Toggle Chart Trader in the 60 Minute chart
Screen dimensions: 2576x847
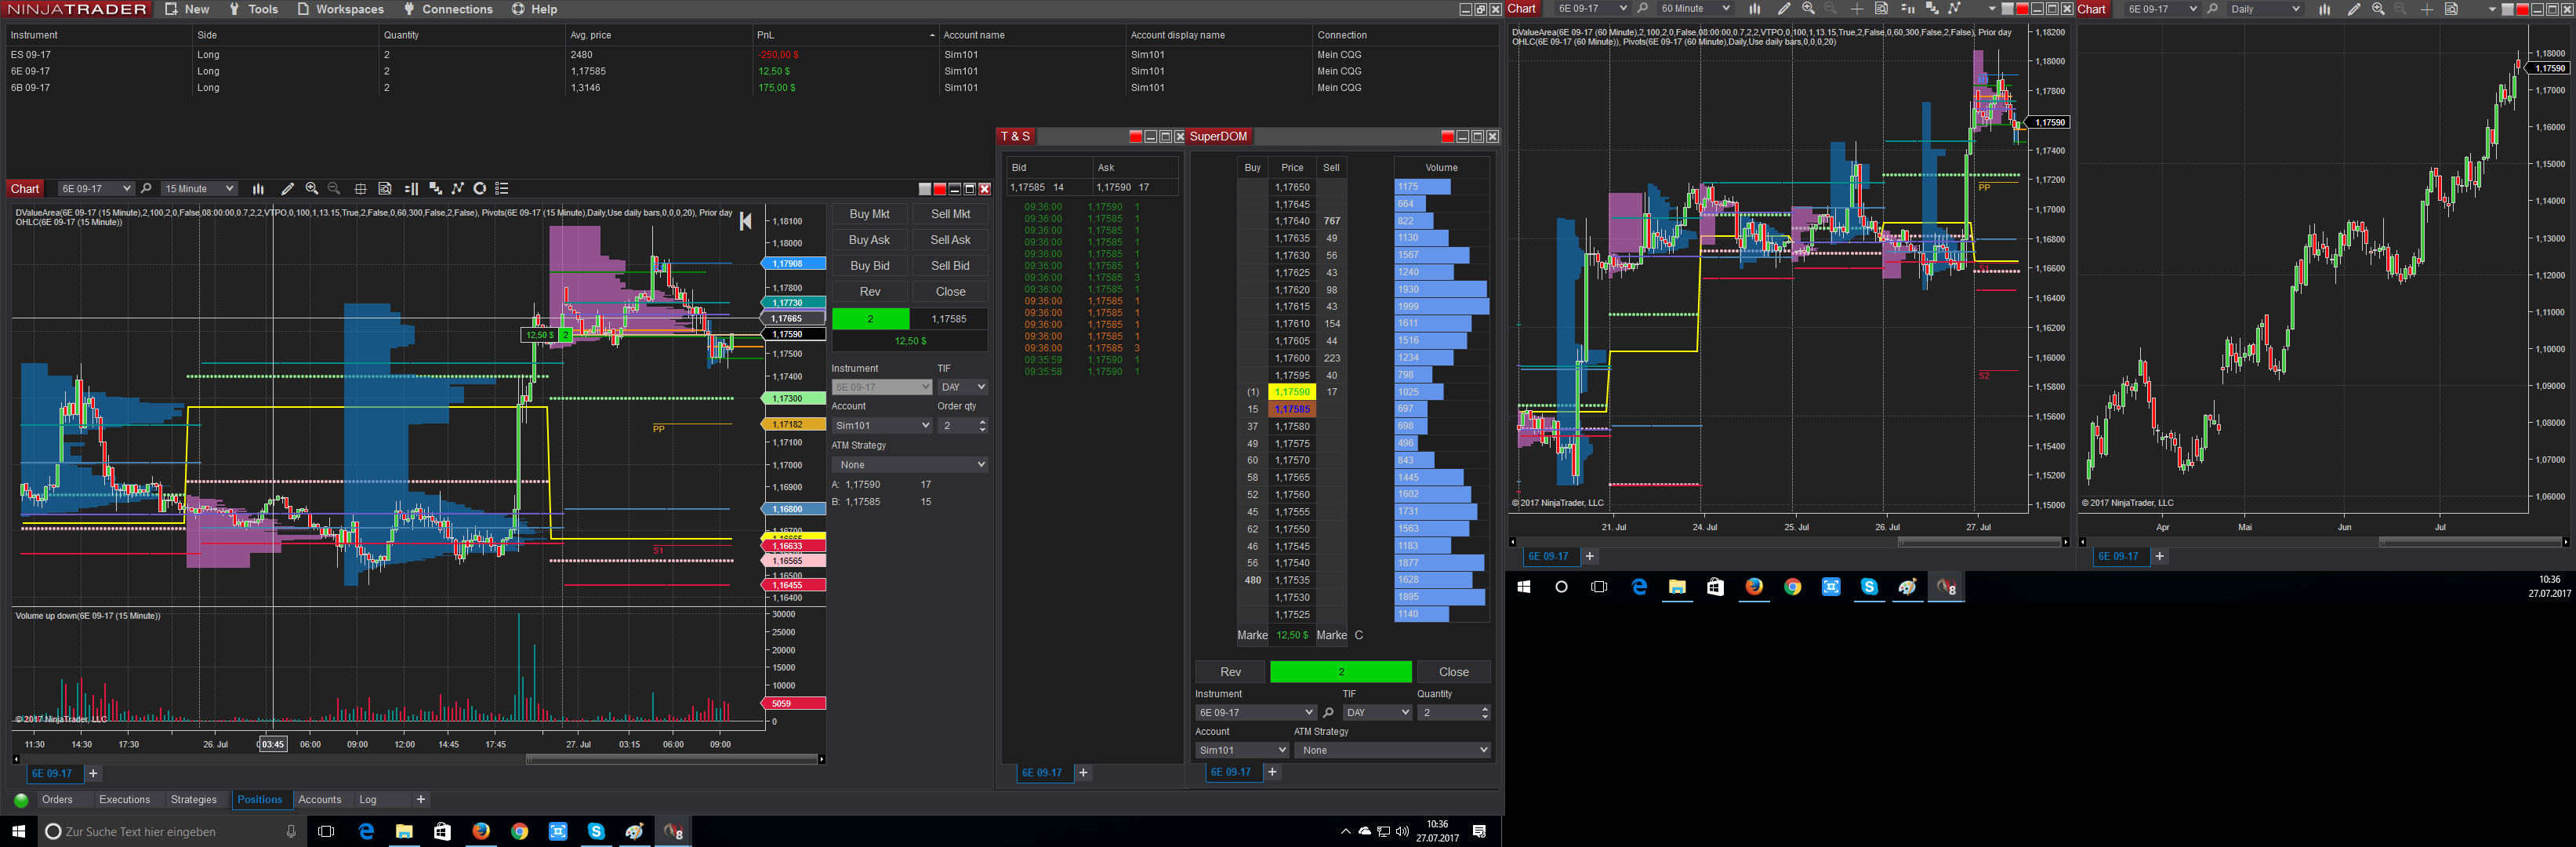1907,9
